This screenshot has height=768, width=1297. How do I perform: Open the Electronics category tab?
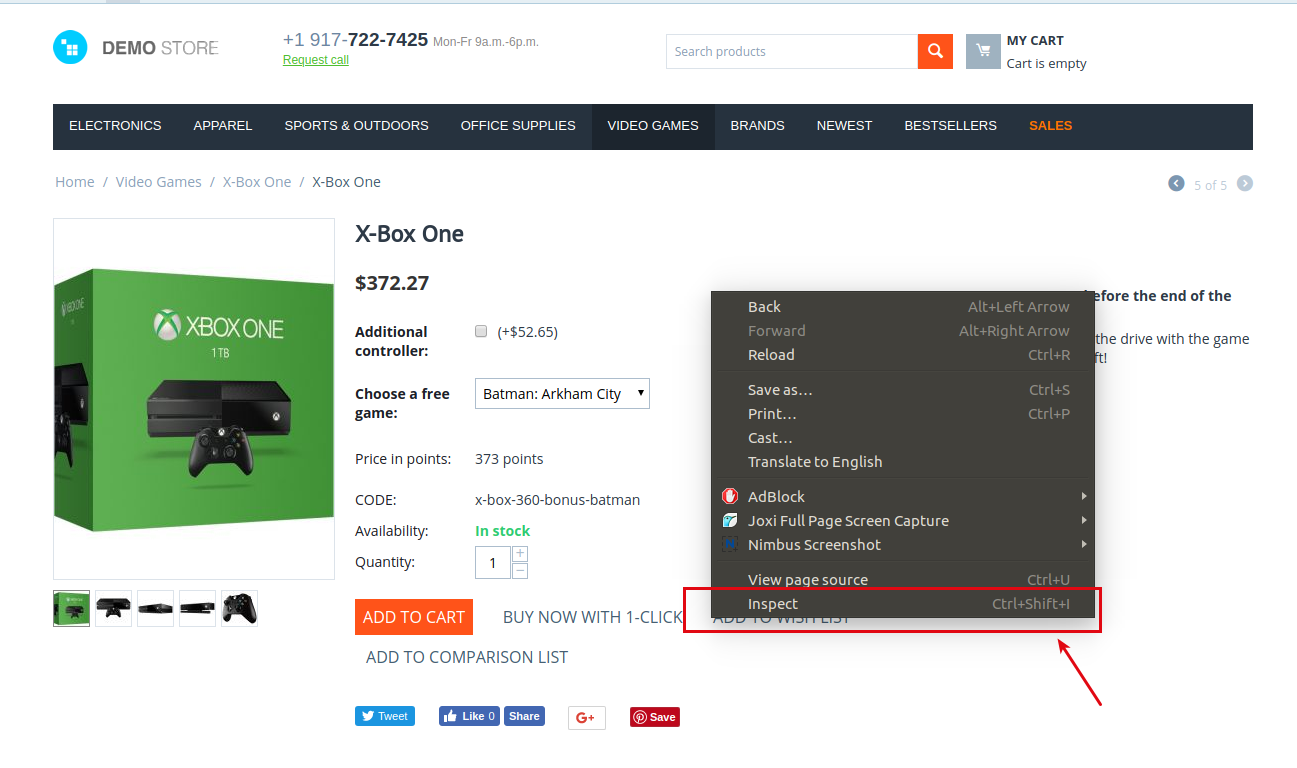pos(115,126)
